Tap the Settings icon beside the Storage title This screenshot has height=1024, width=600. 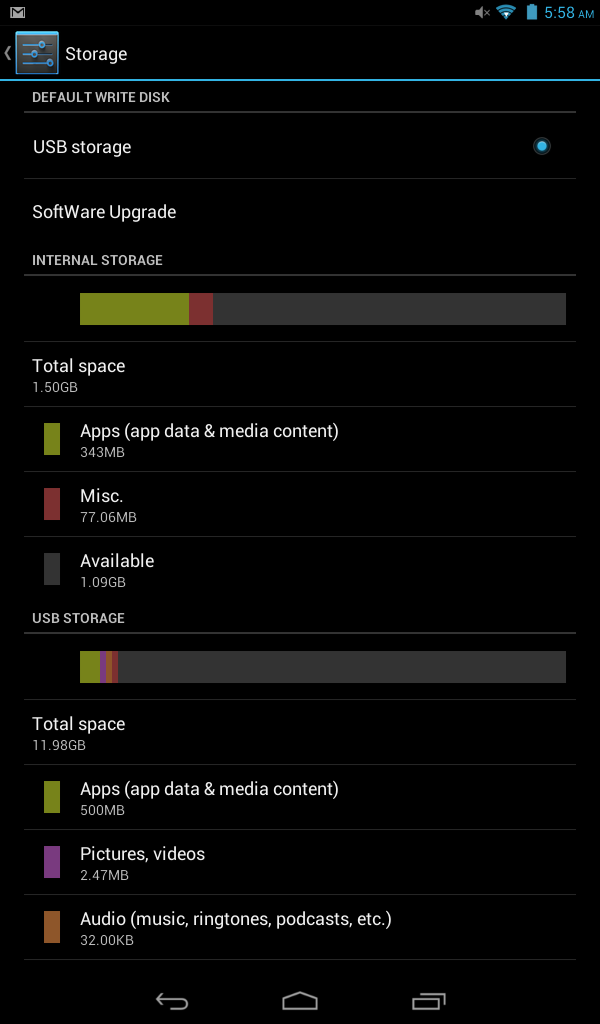click(x=37, y=53)
